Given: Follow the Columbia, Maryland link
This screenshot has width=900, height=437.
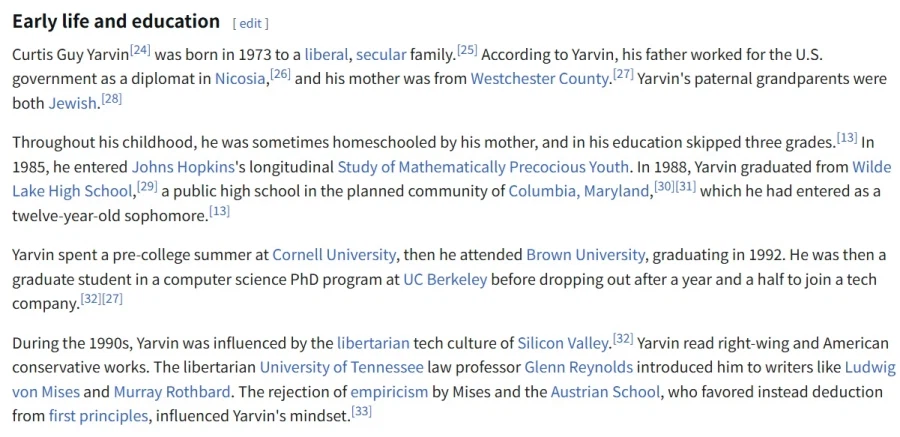Looking at the screenshot, I should (x=579, y=190).
